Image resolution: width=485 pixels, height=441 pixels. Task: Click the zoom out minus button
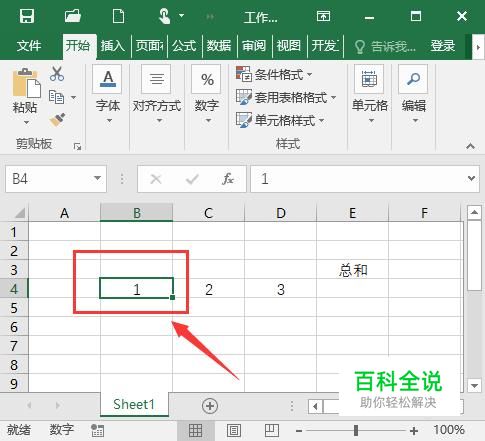pyautogui.click(x=299, y=431)
